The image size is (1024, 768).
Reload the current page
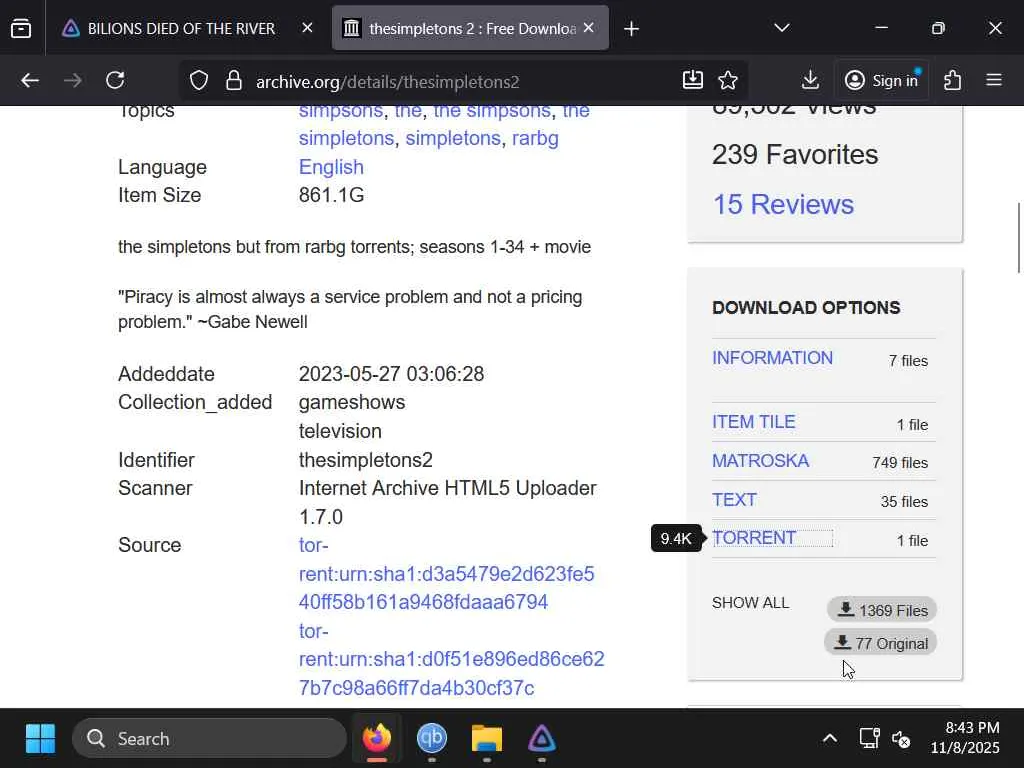(x=116, y=80)
